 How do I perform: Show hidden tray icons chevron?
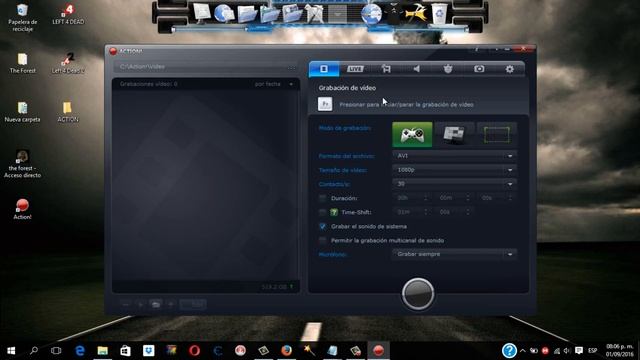522,351
